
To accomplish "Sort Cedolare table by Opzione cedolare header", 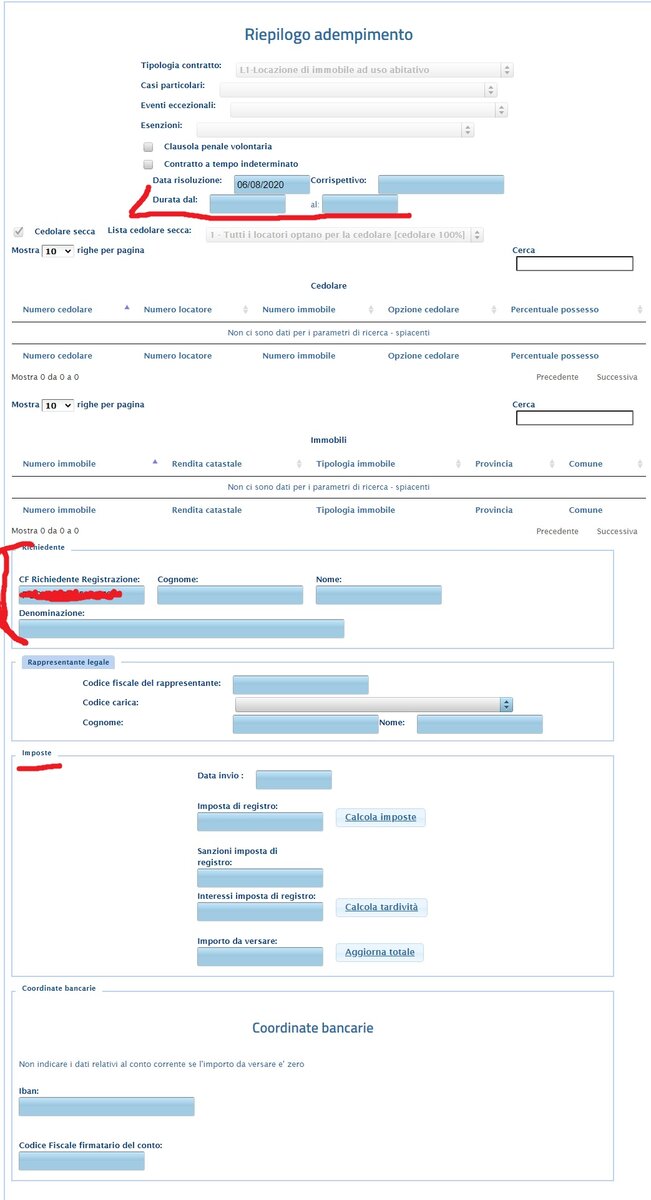I will (424, 310).
